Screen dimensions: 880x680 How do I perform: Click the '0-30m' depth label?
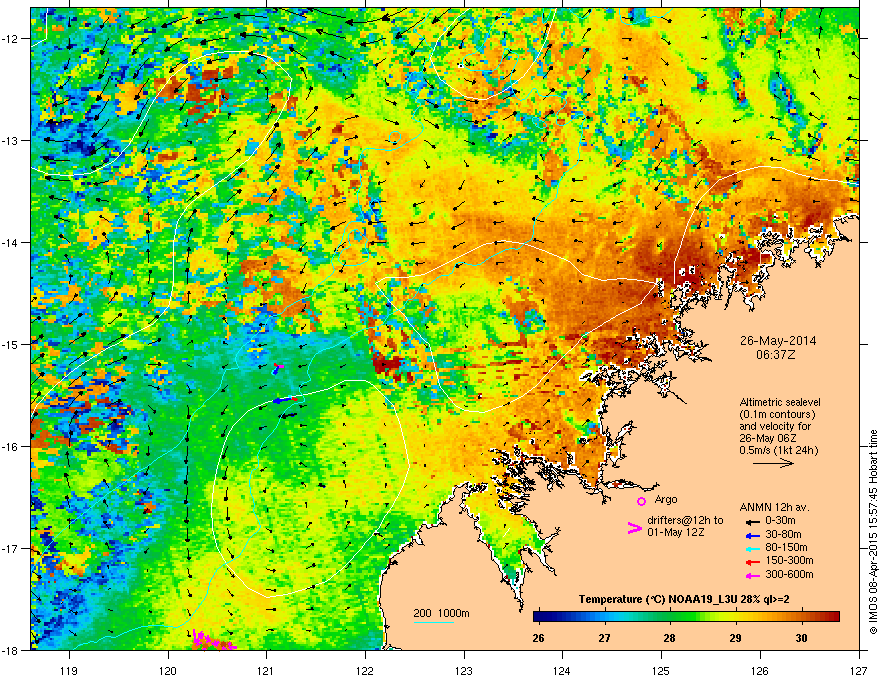coord(780,521)
